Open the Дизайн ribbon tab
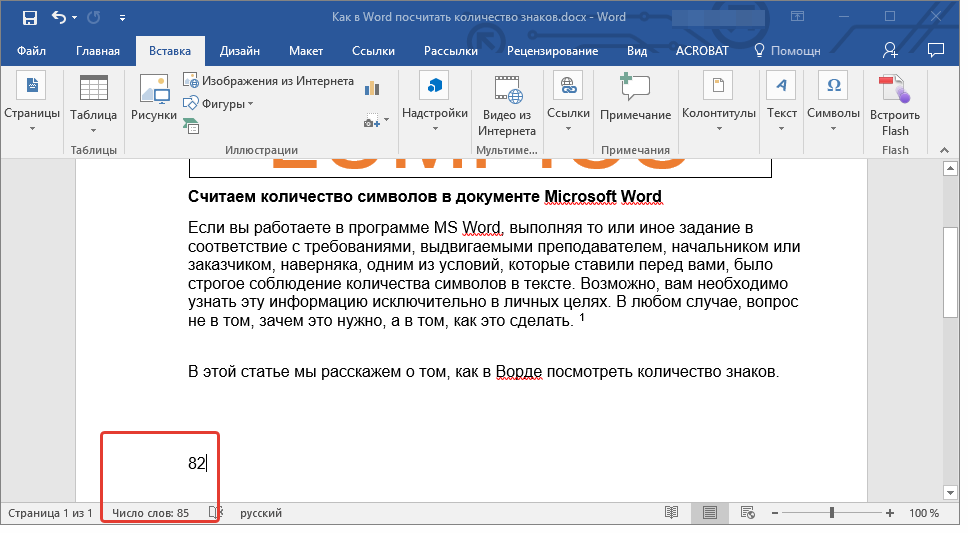This screenshot has width=968, height=533. point(240,51)
